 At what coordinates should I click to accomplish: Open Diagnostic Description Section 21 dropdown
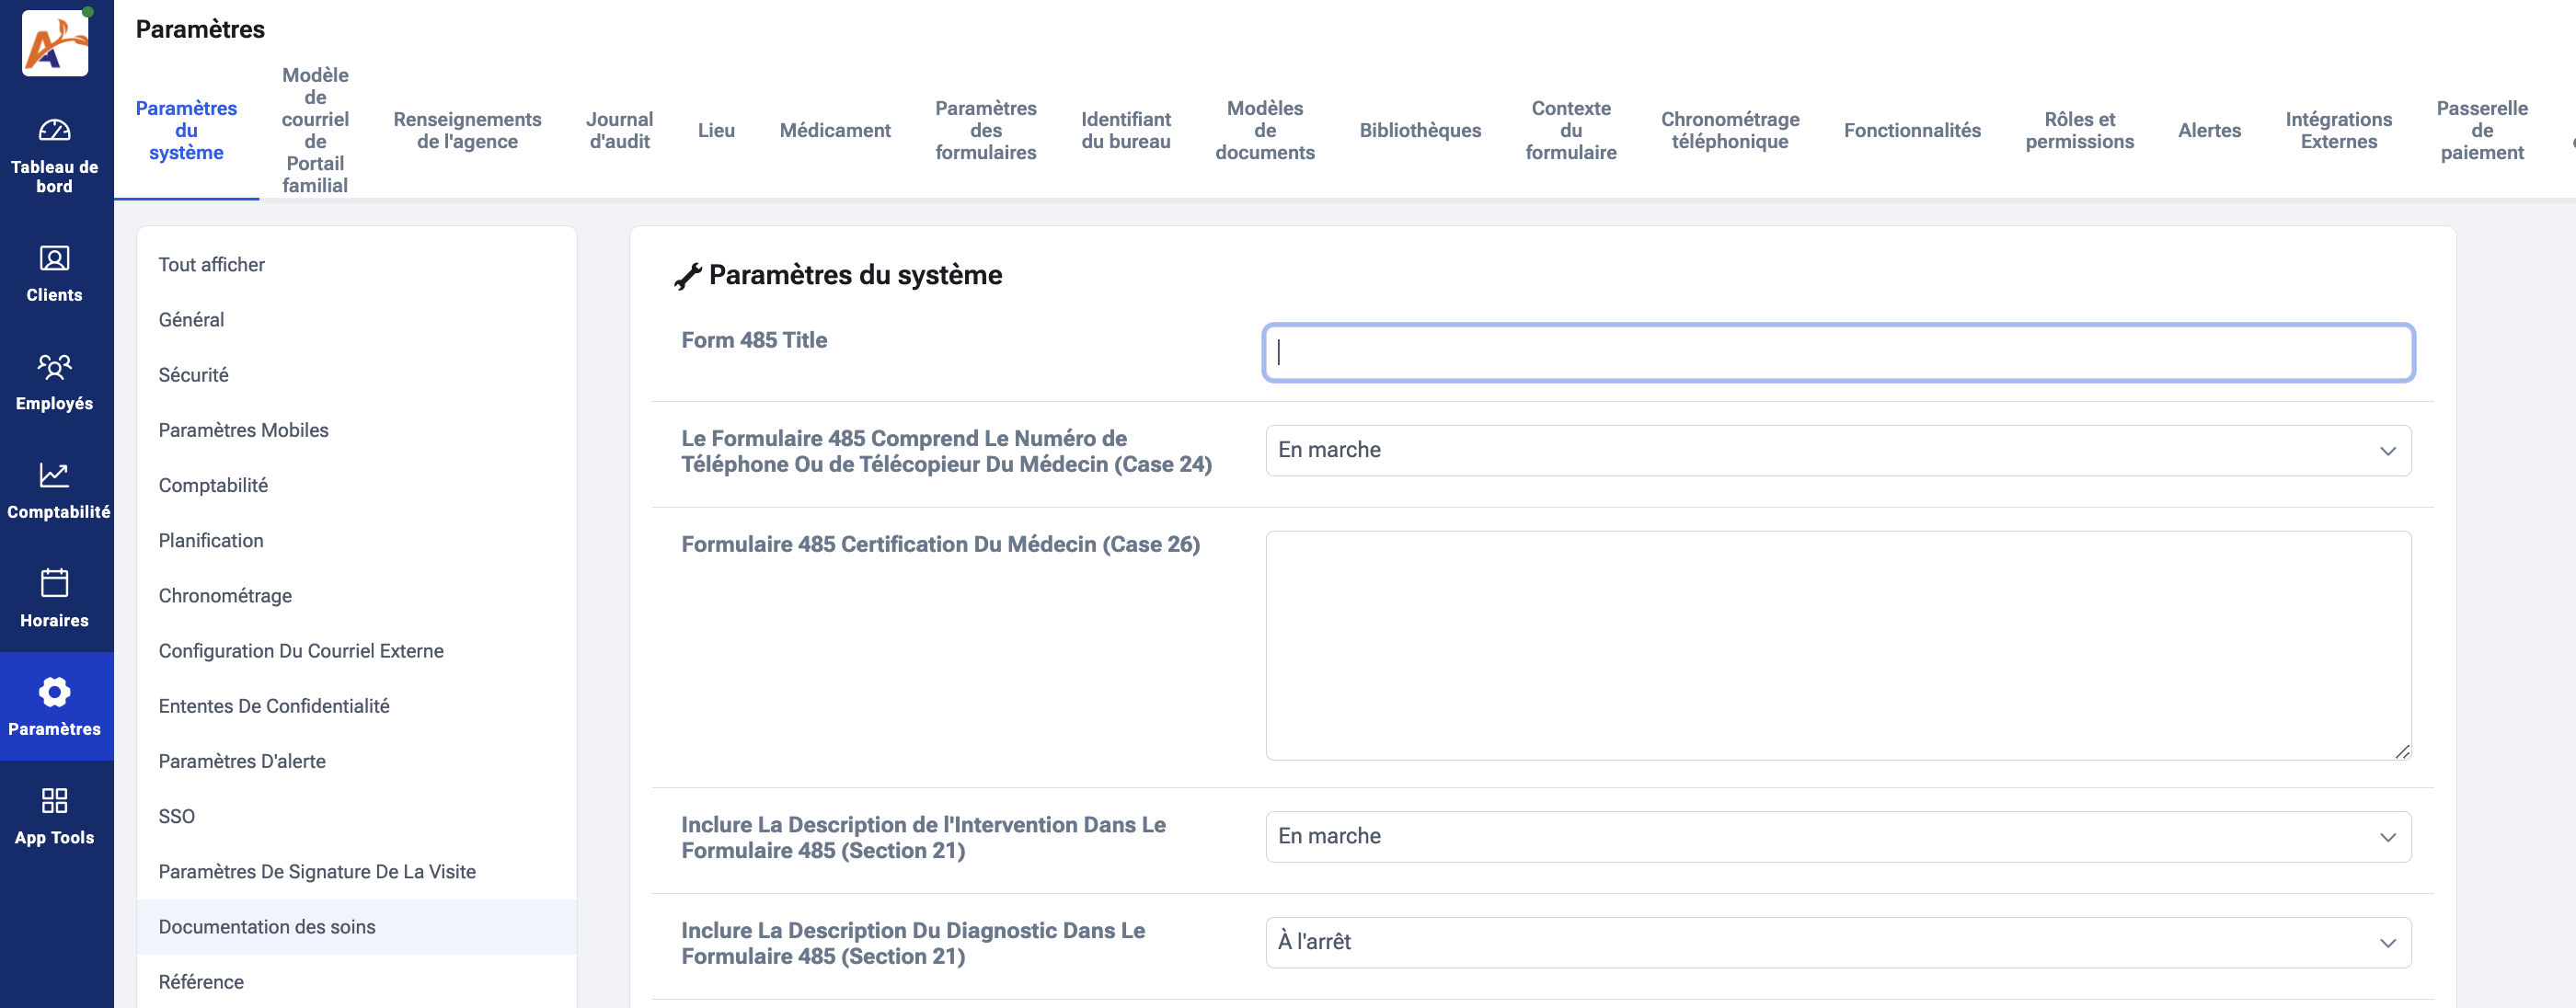pyautogui.click(x=1838, y=942)
